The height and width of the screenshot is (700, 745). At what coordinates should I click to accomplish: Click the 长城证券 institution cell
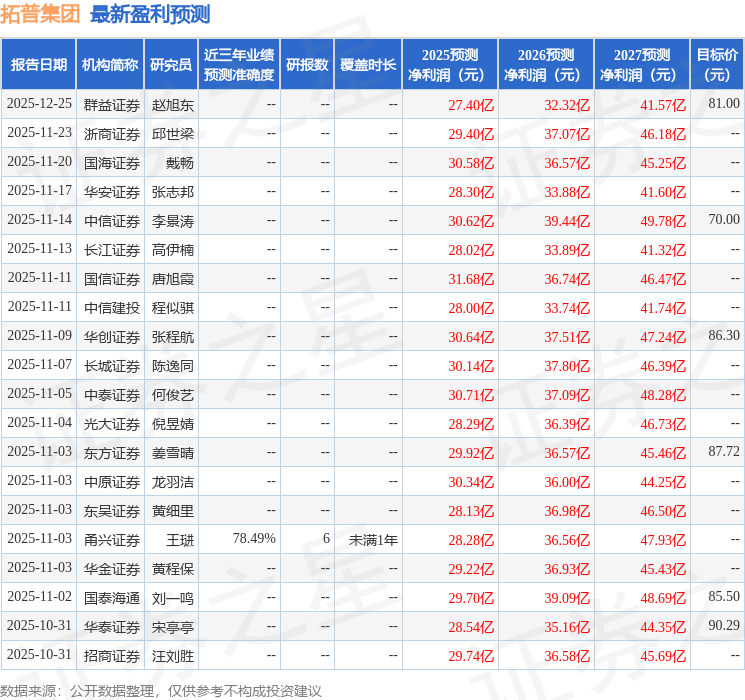112,366
